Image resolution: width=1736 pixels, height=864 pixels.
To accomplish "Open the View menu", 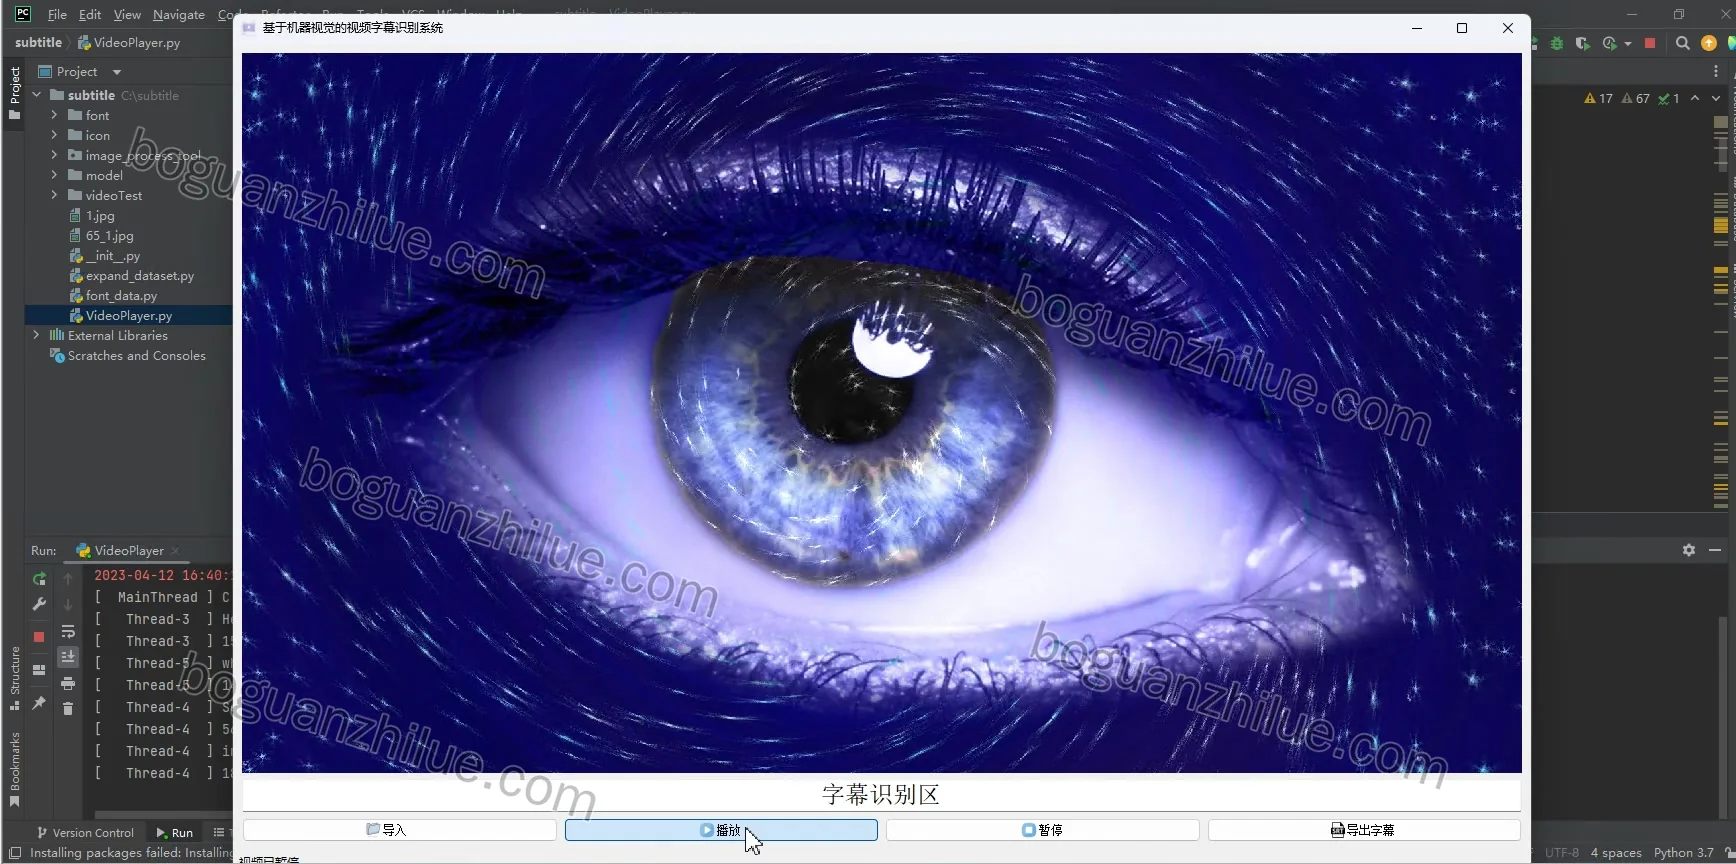I will point(127,14).
